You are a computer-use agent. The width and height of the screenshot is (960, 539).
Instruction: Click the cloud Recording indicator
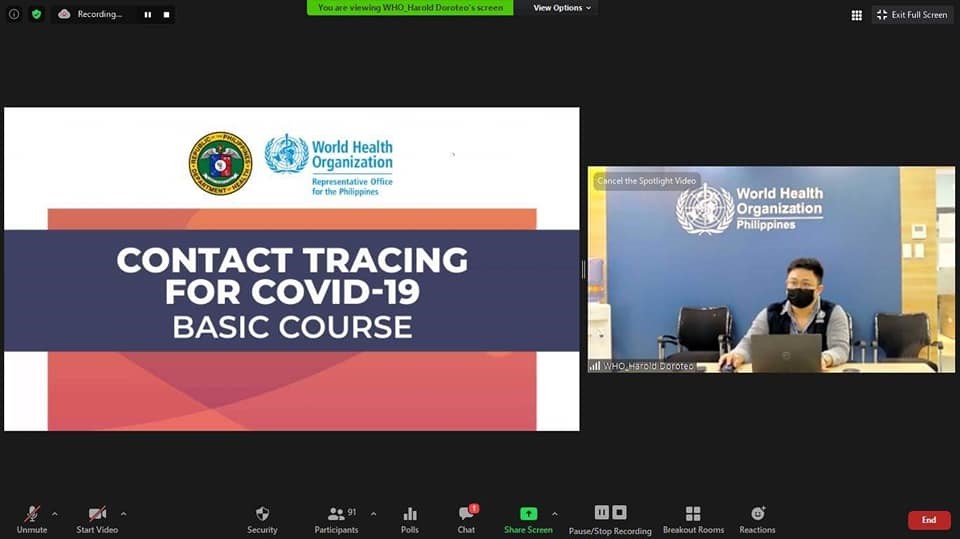click(91, 14)
